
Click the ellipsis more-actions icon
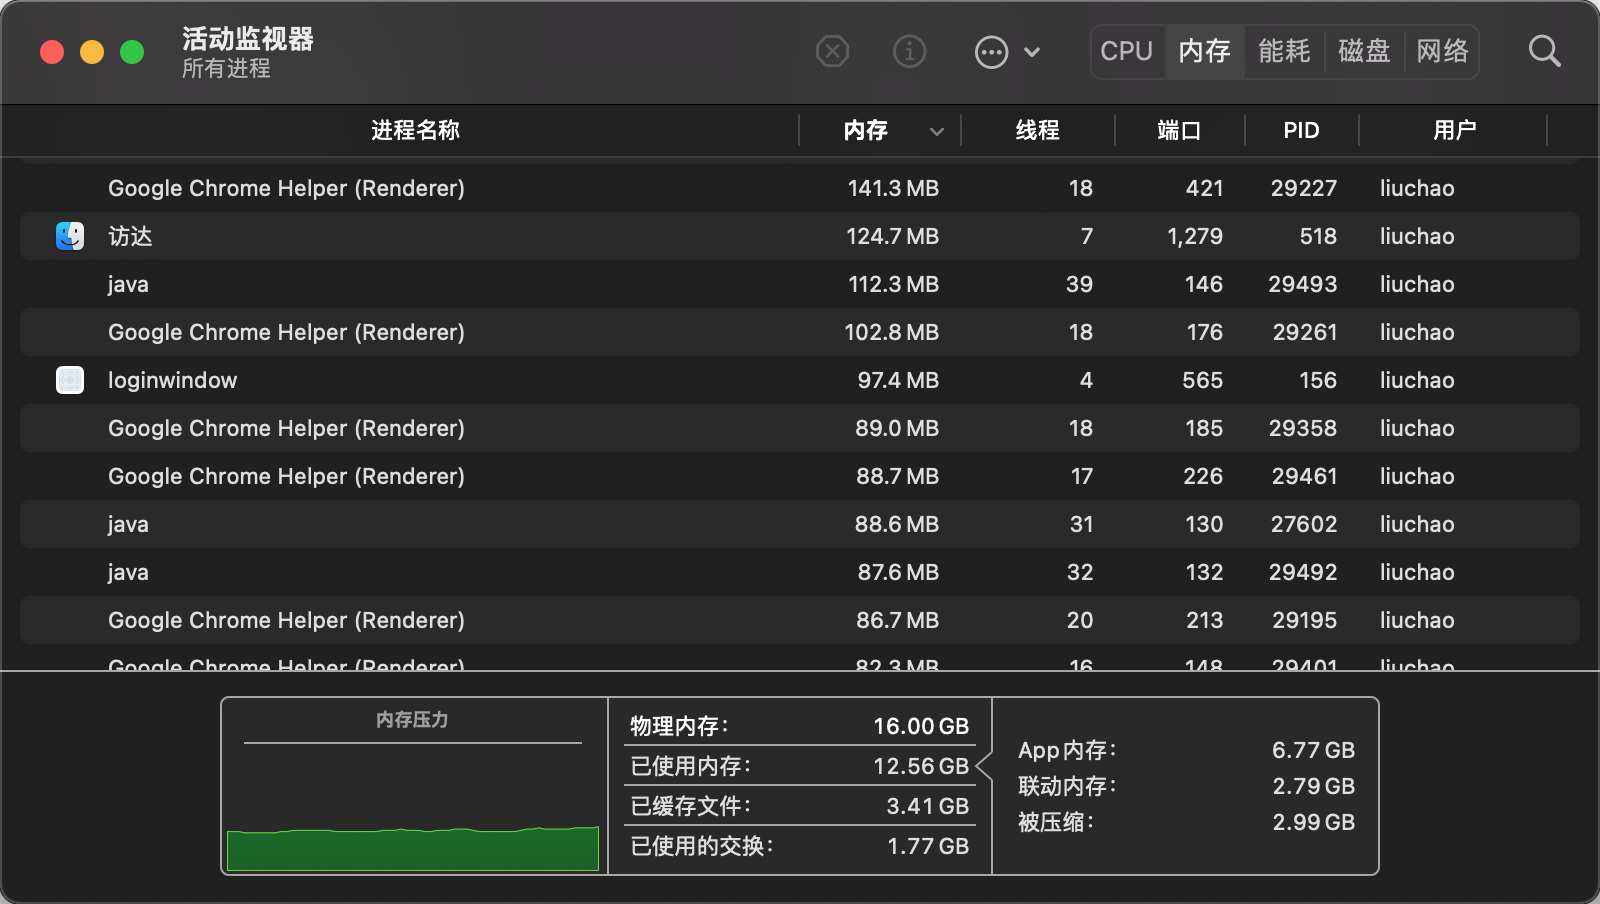[x=991, y=52]
